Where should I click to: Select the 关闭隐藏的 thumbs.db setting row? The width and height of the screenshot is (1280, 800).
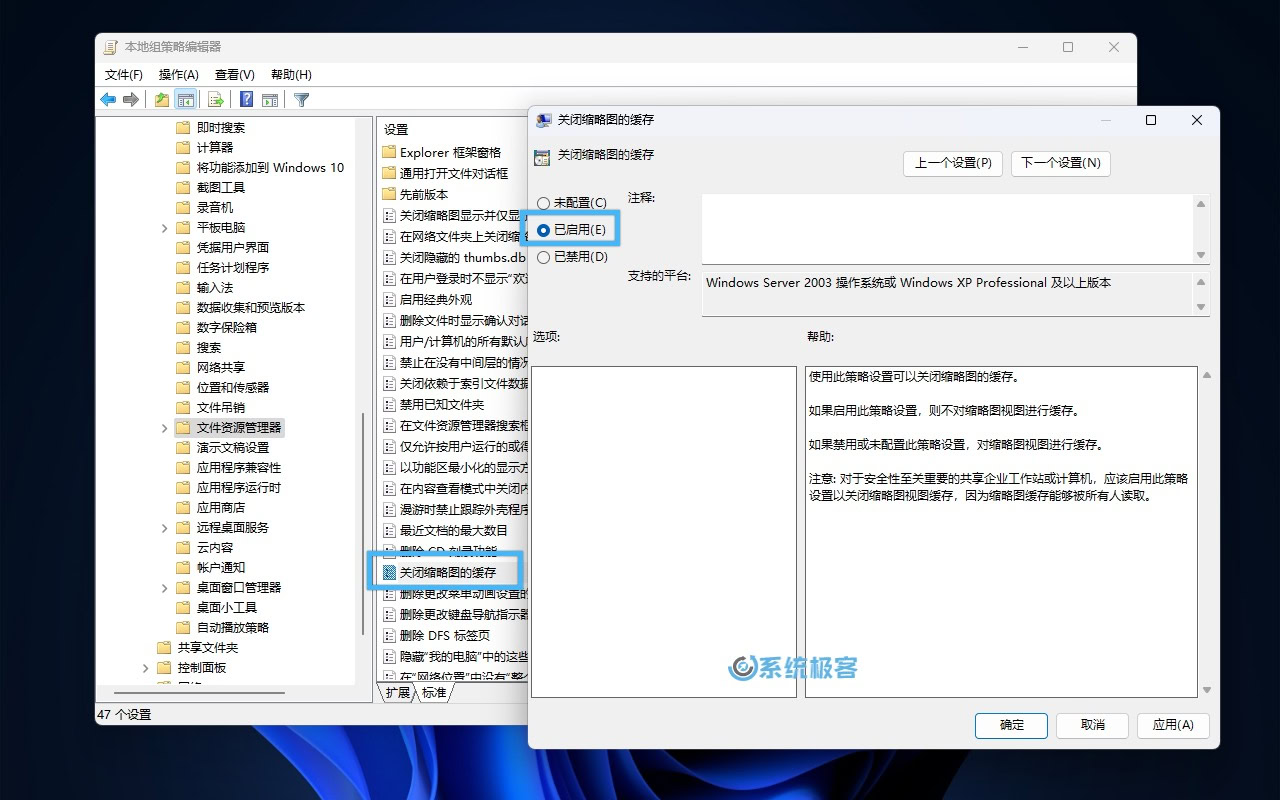coord(455,257)
